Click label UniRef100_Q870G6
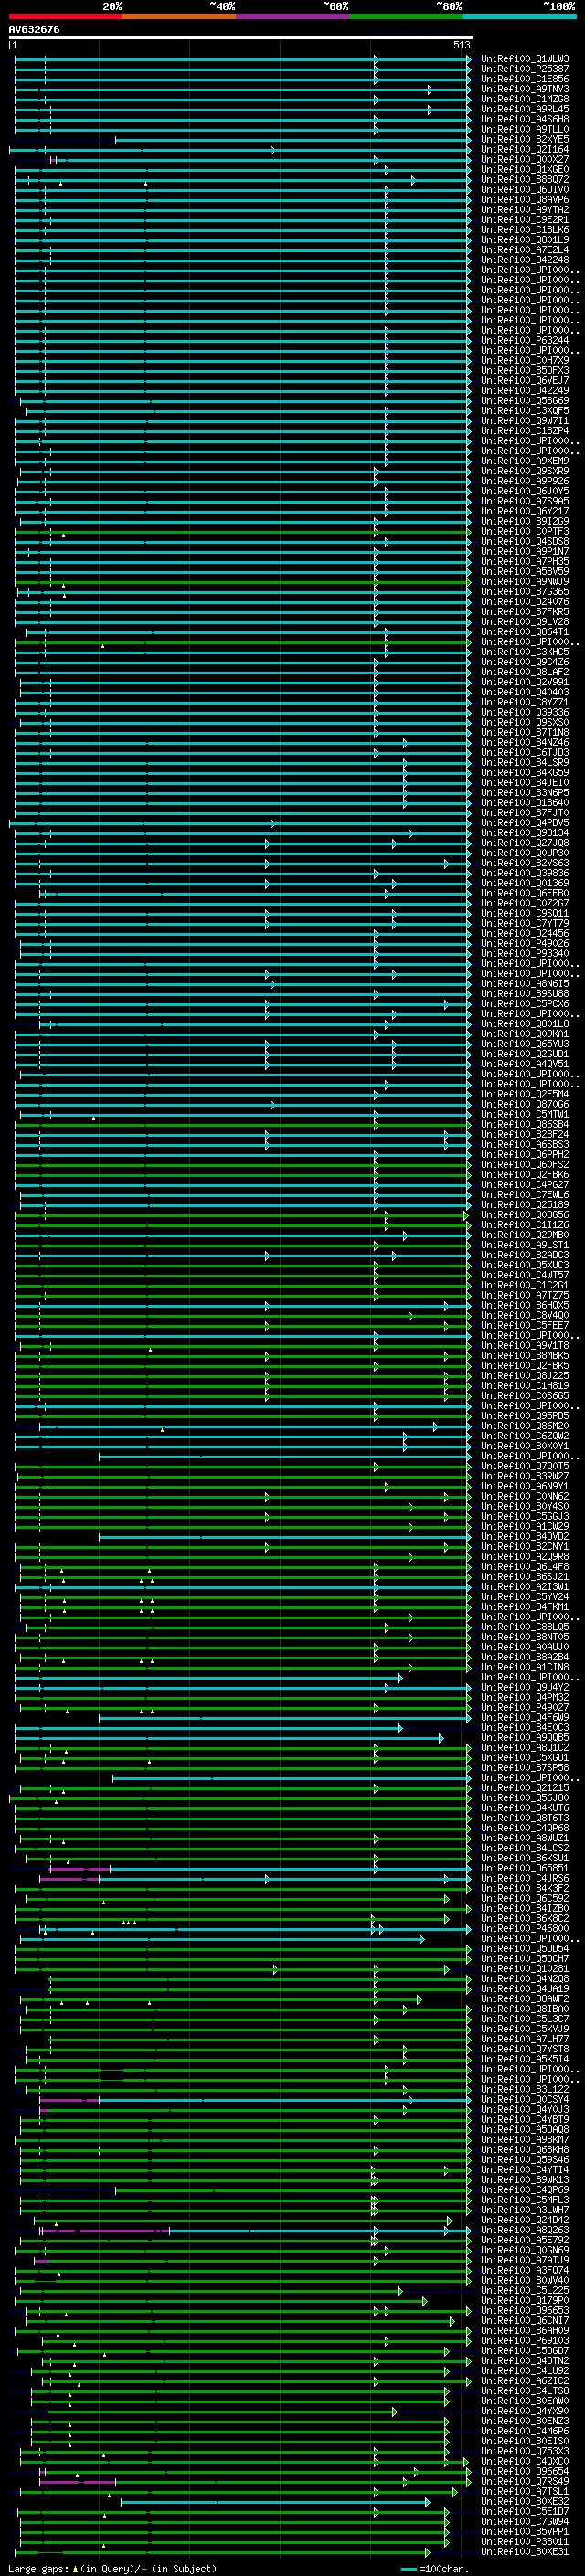585x2576 pixels. 525,1104
